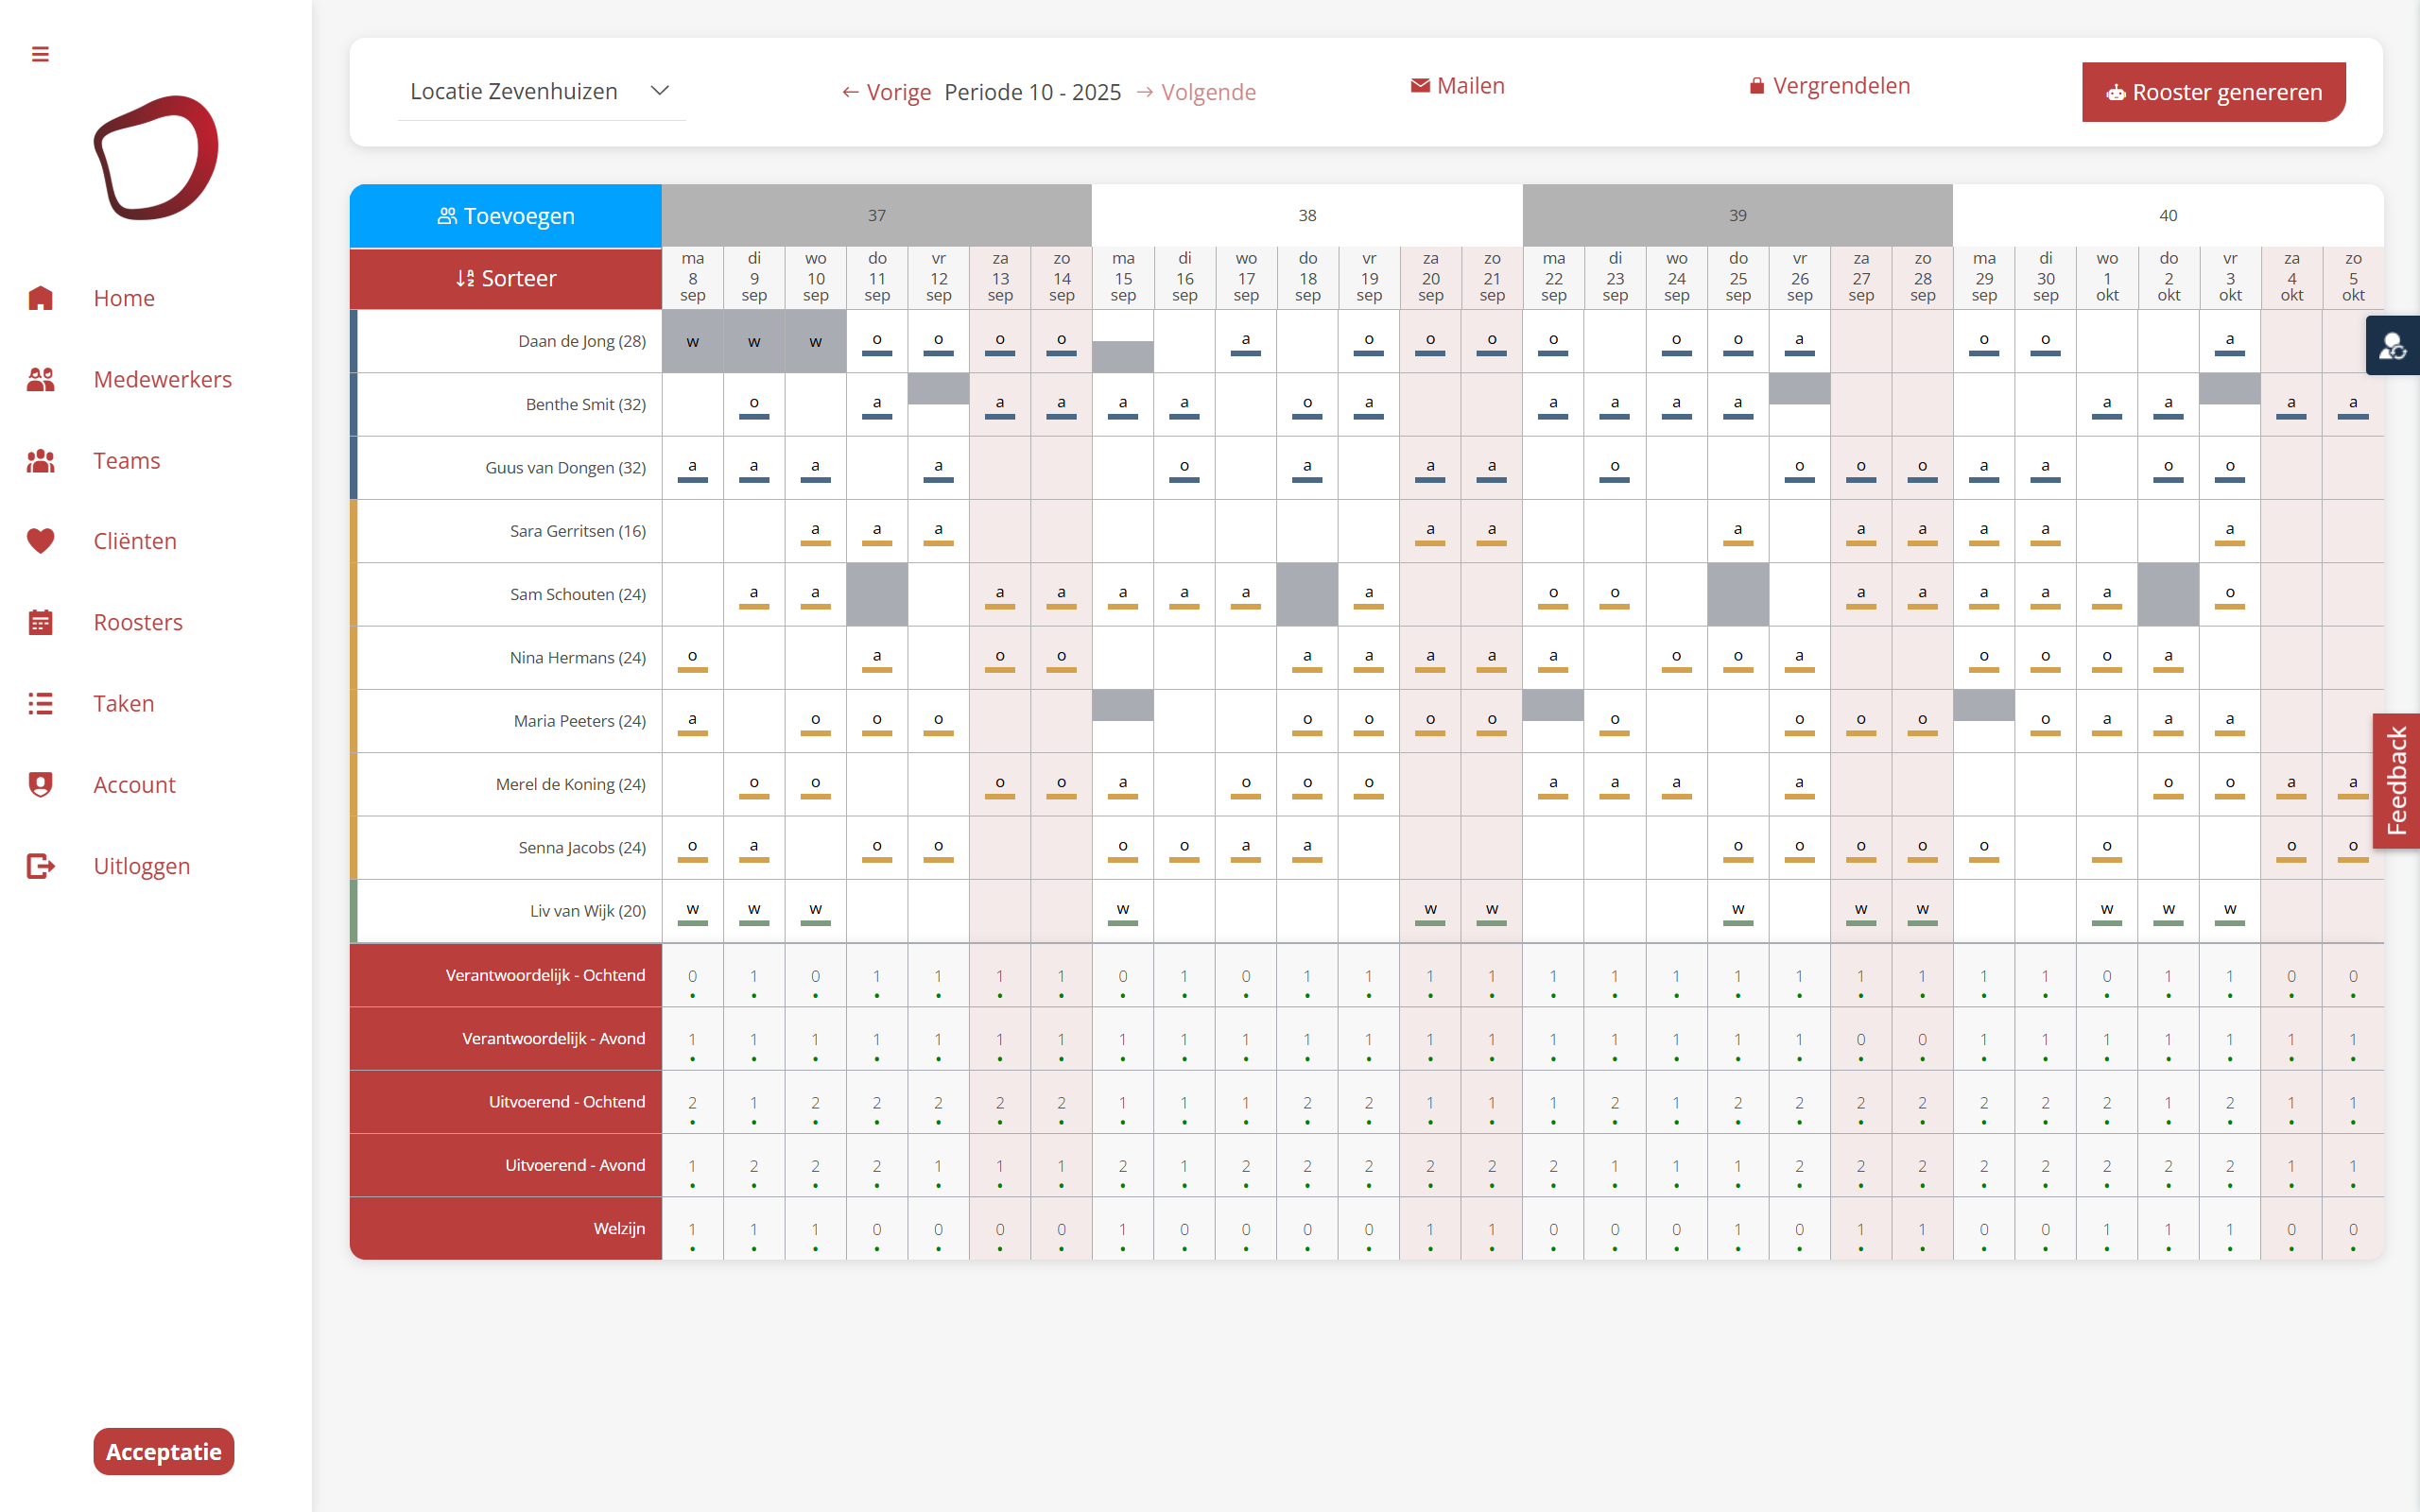Image resolution: width=2420 pixels, height=1512 pixels.
Task: Select Daan de Jong's shift on 8 sep
Action: pyautogui.click(x=692, y=341)
